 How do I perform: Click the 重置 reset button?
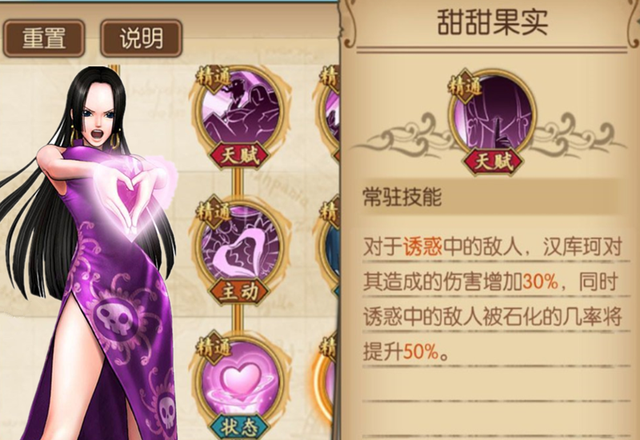point(44,38)
